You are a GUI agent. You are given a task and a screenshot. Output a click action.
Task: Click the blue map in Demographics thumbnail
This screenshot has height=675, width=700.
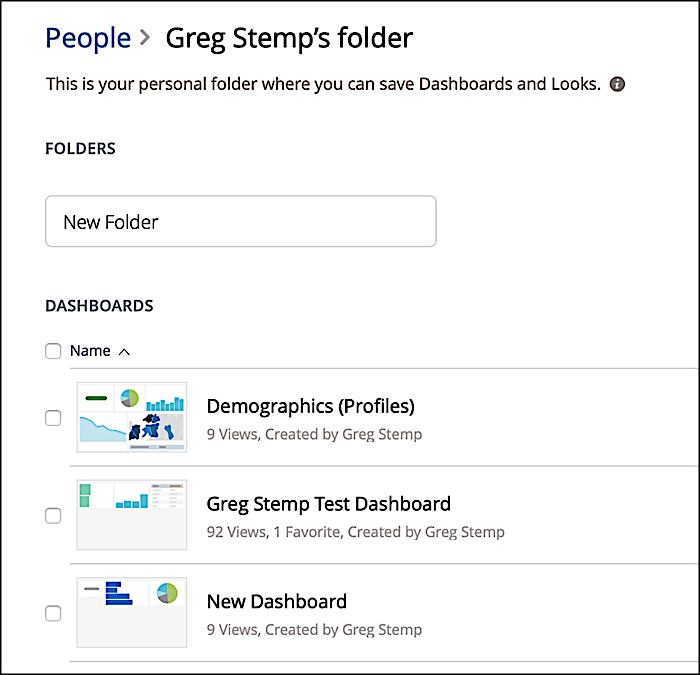[x=160, y=427]
